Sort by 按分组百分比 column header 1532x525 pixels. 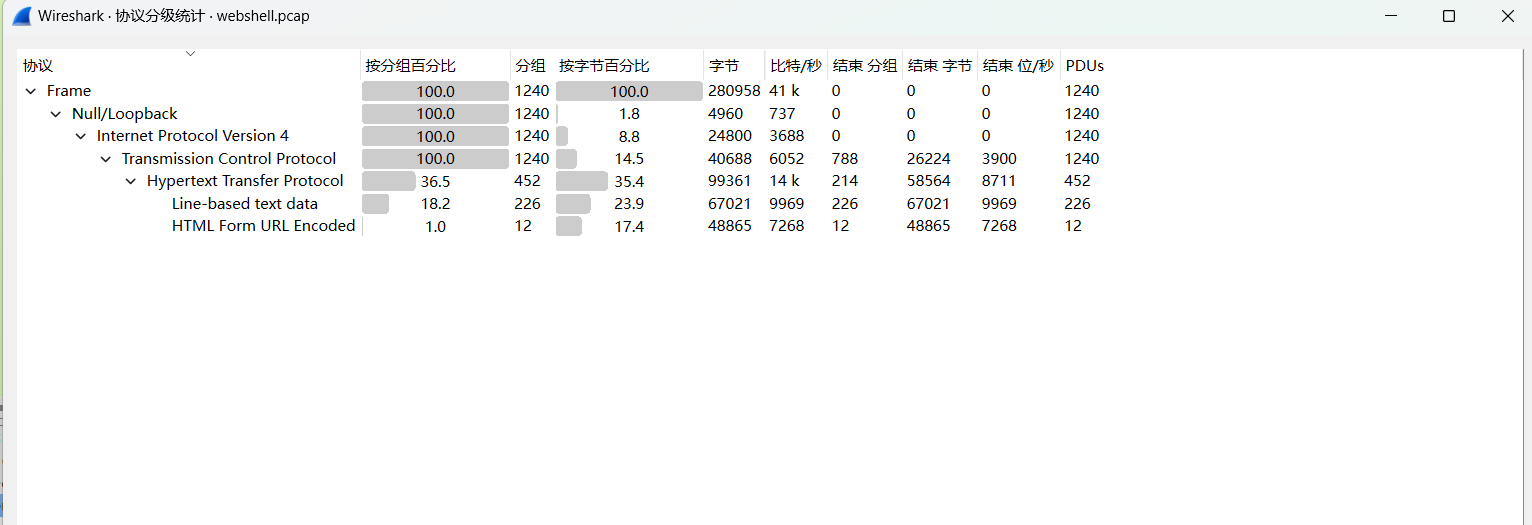(x=435, y=66)
